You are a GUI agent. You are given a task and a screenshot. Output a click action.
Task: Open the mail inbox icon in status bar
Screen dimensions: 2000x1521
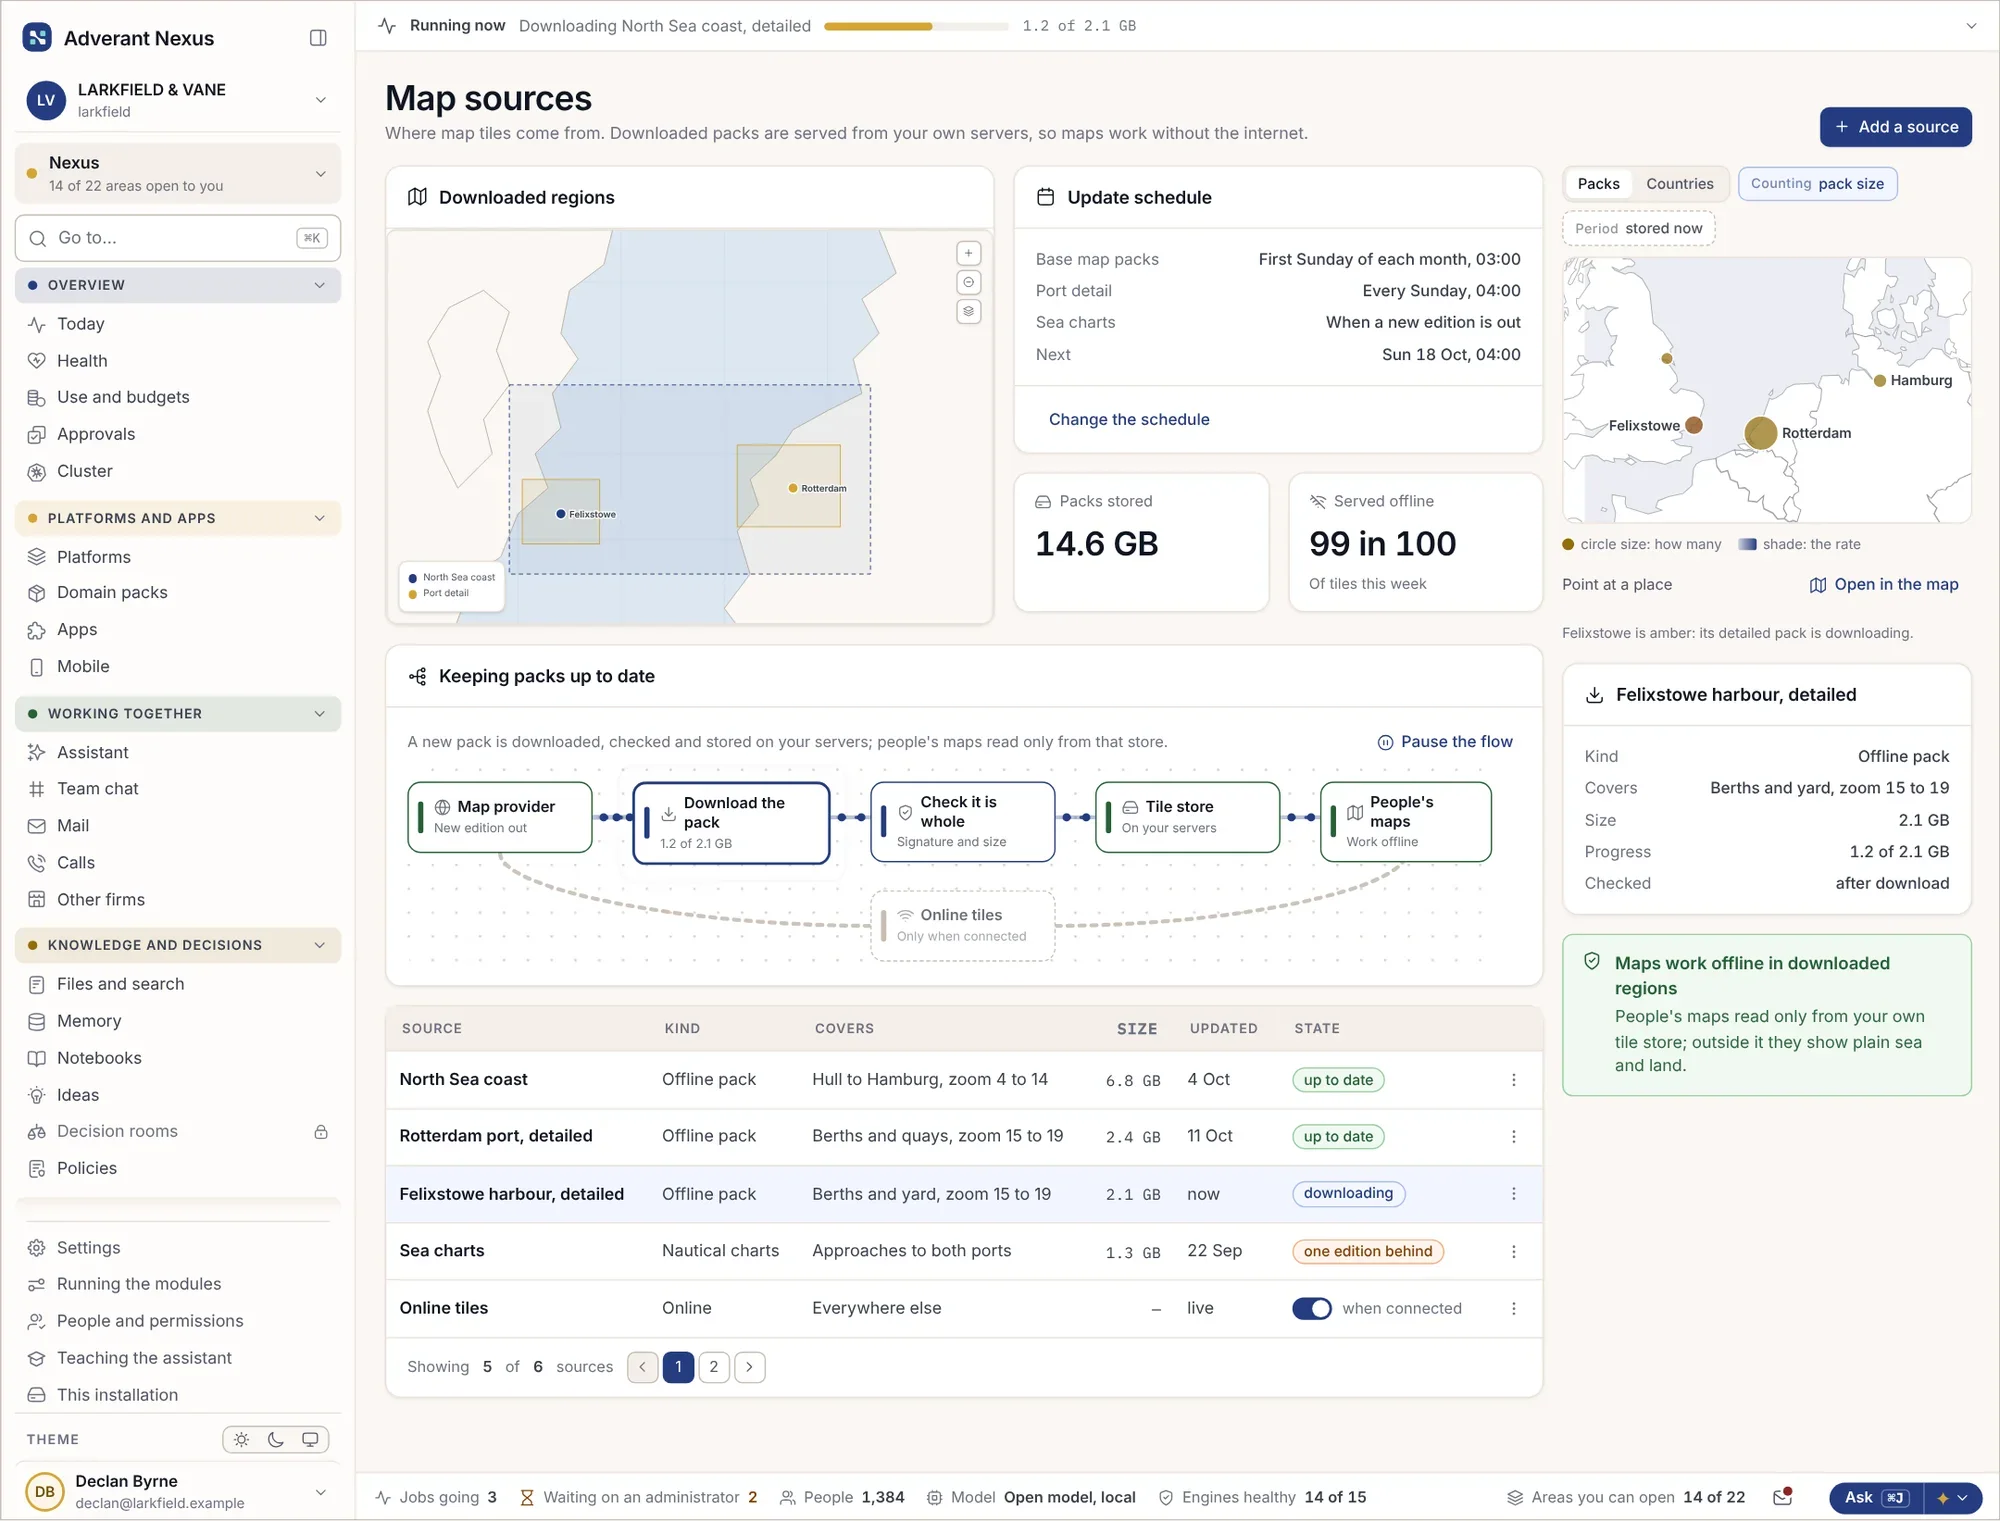[1782, 1497]
